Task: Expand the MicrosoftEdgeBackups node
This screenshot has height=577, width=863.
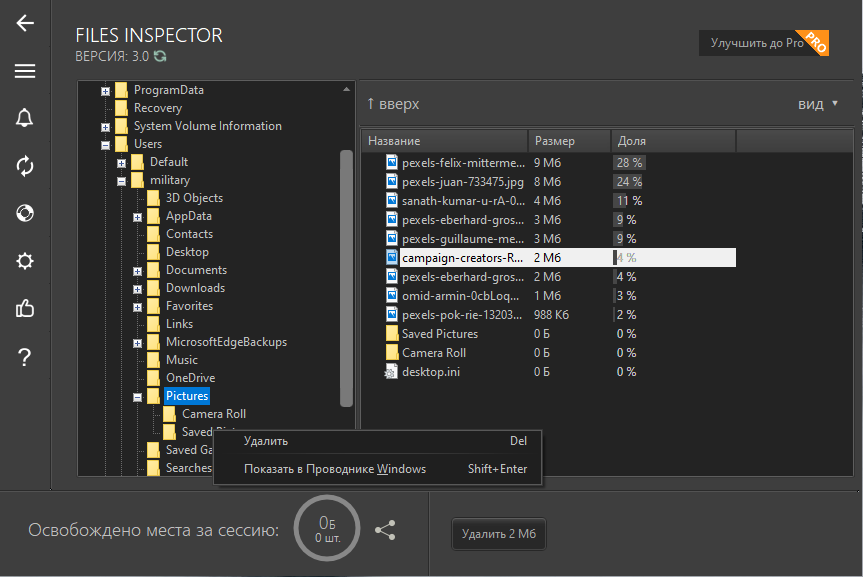Action: coord(138,344)
